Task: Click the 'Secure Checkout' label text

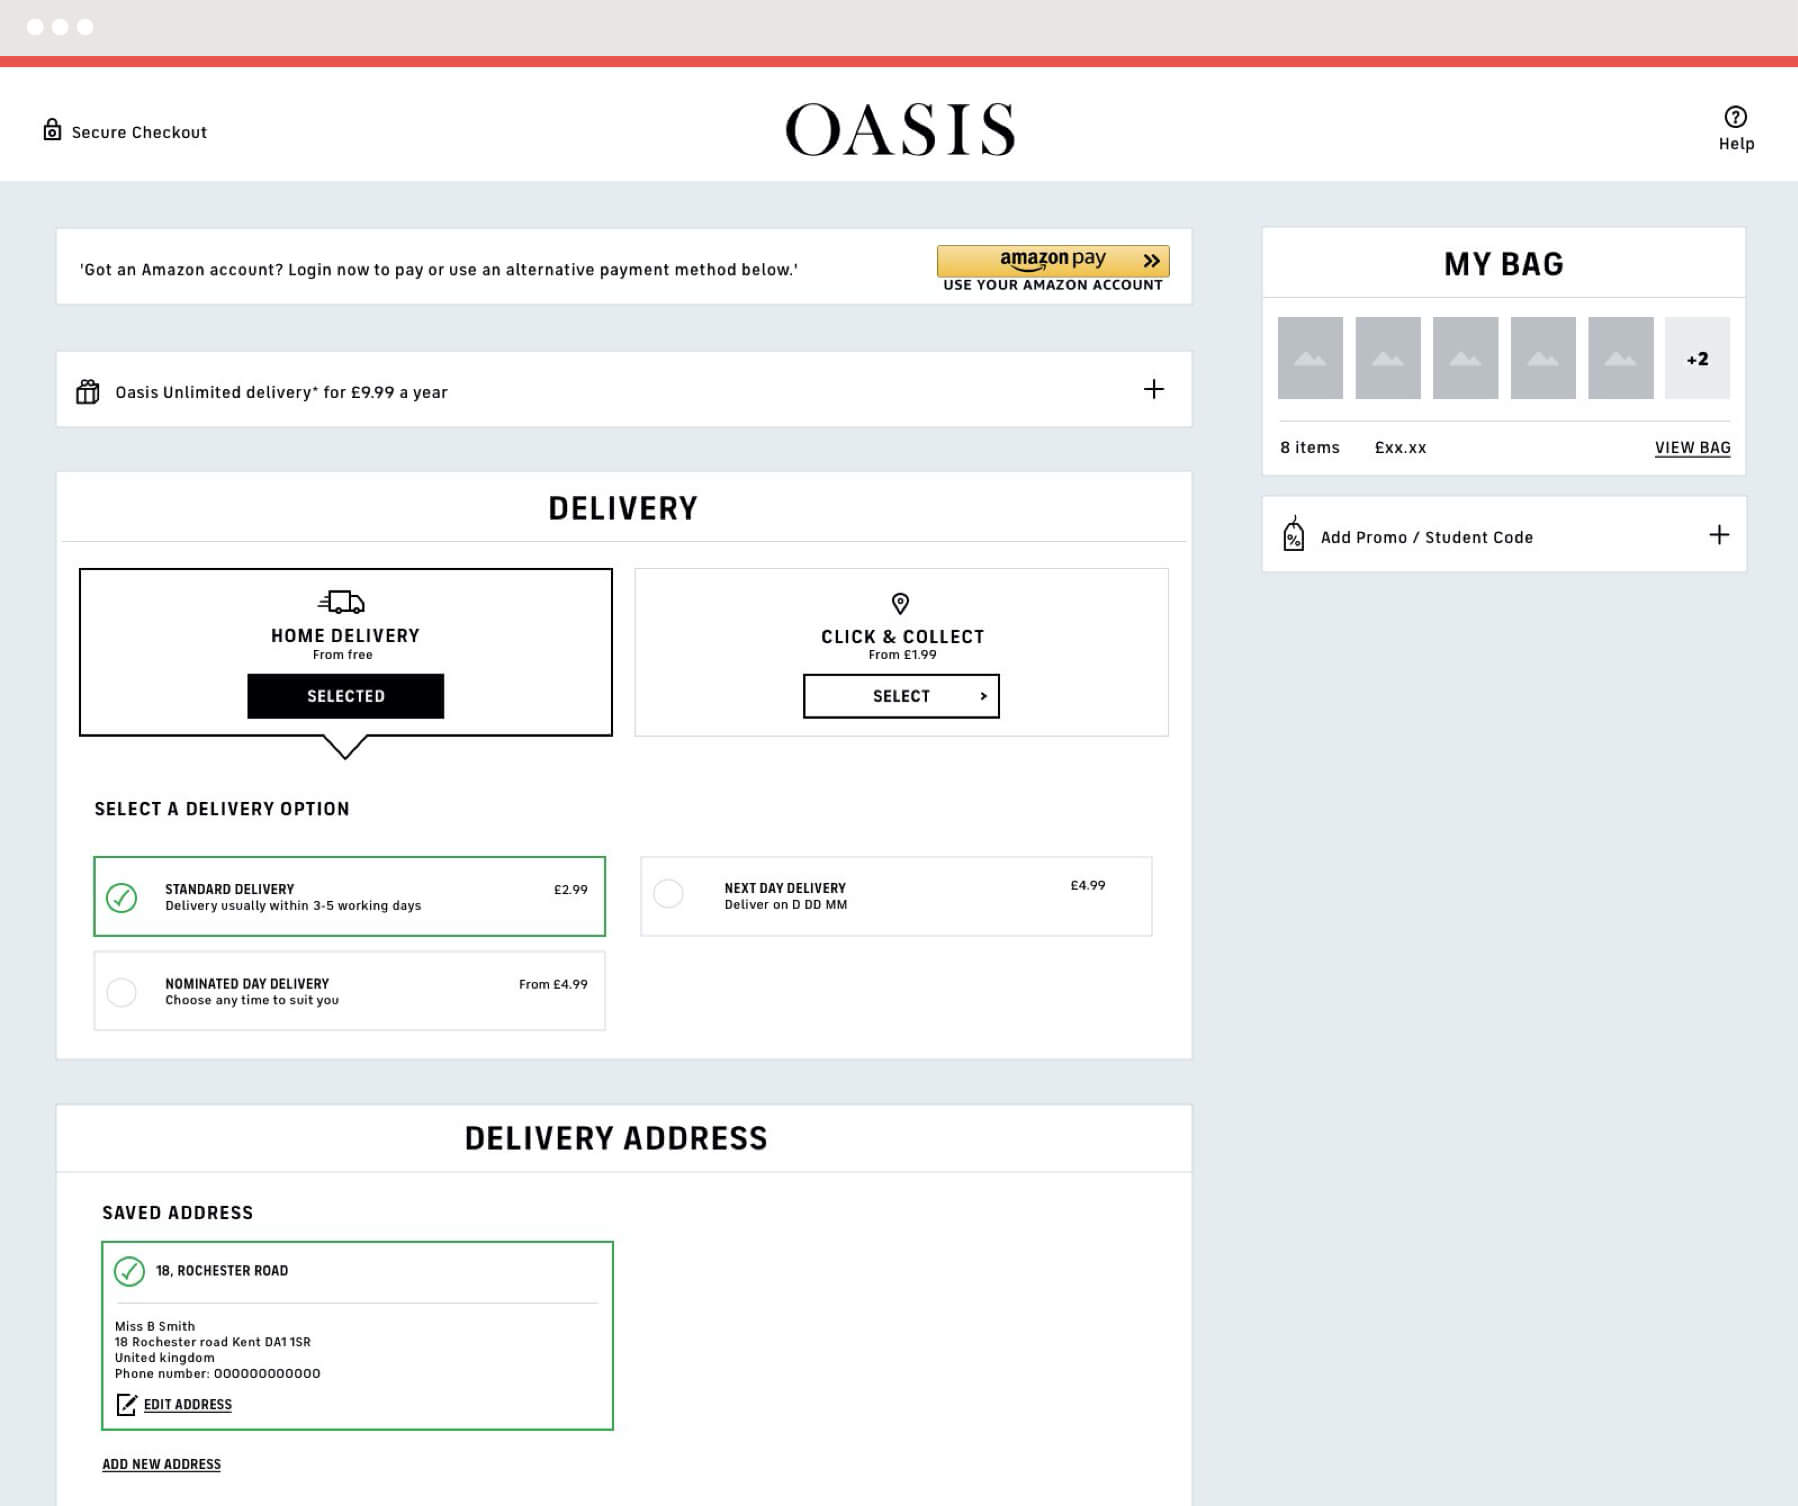Action: (139, 132)
